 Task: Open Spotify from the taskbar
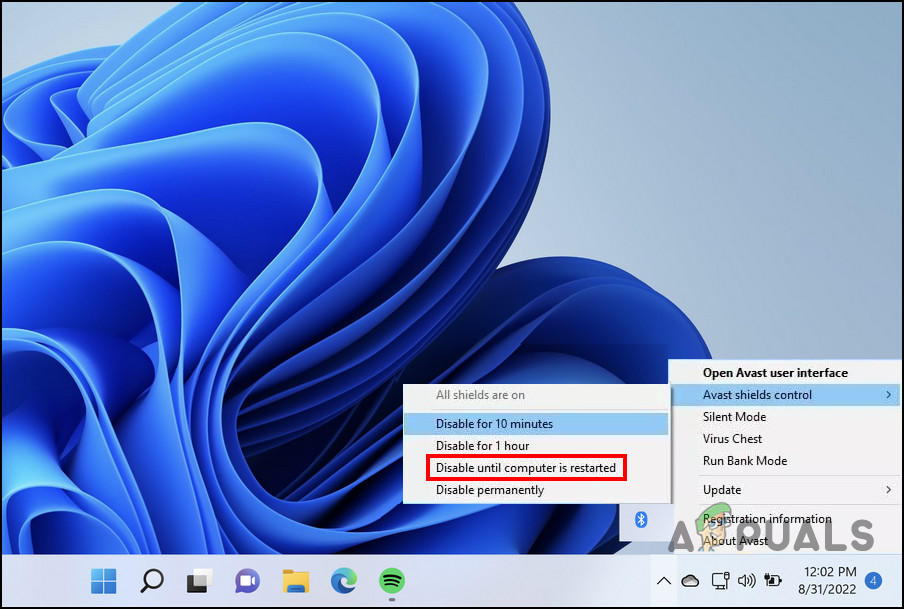click(x=391, y=580)
